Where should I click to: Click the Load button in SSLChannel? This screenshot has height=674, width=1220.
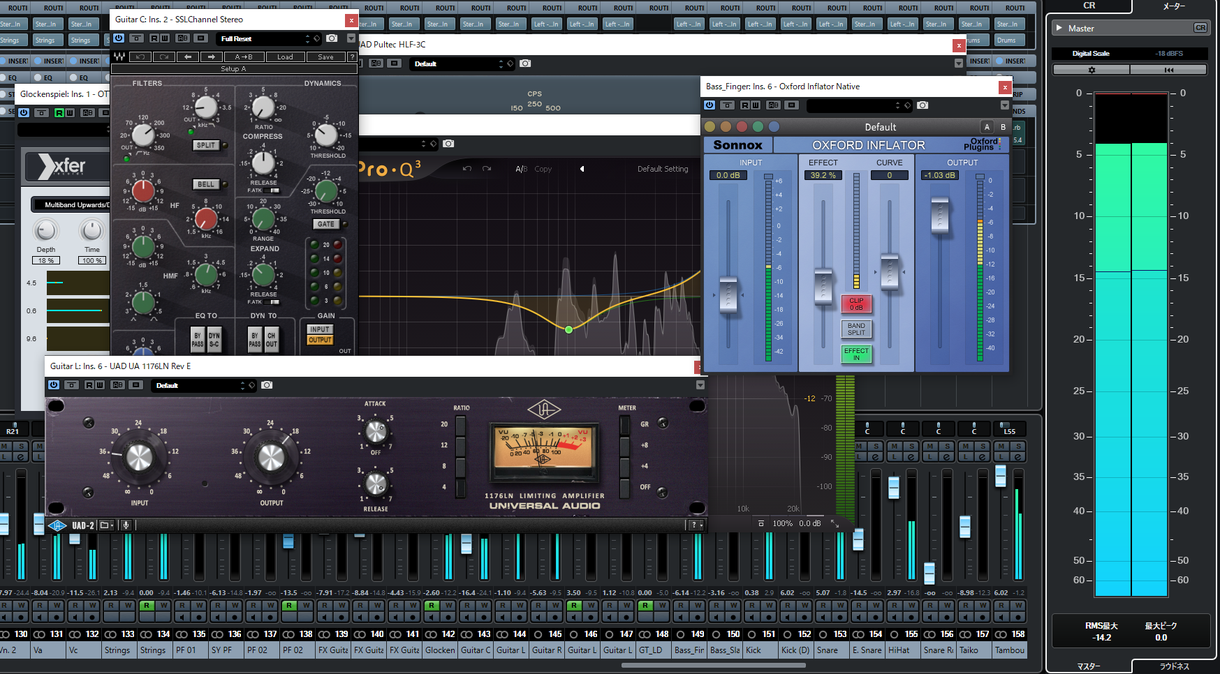(285, 57)
